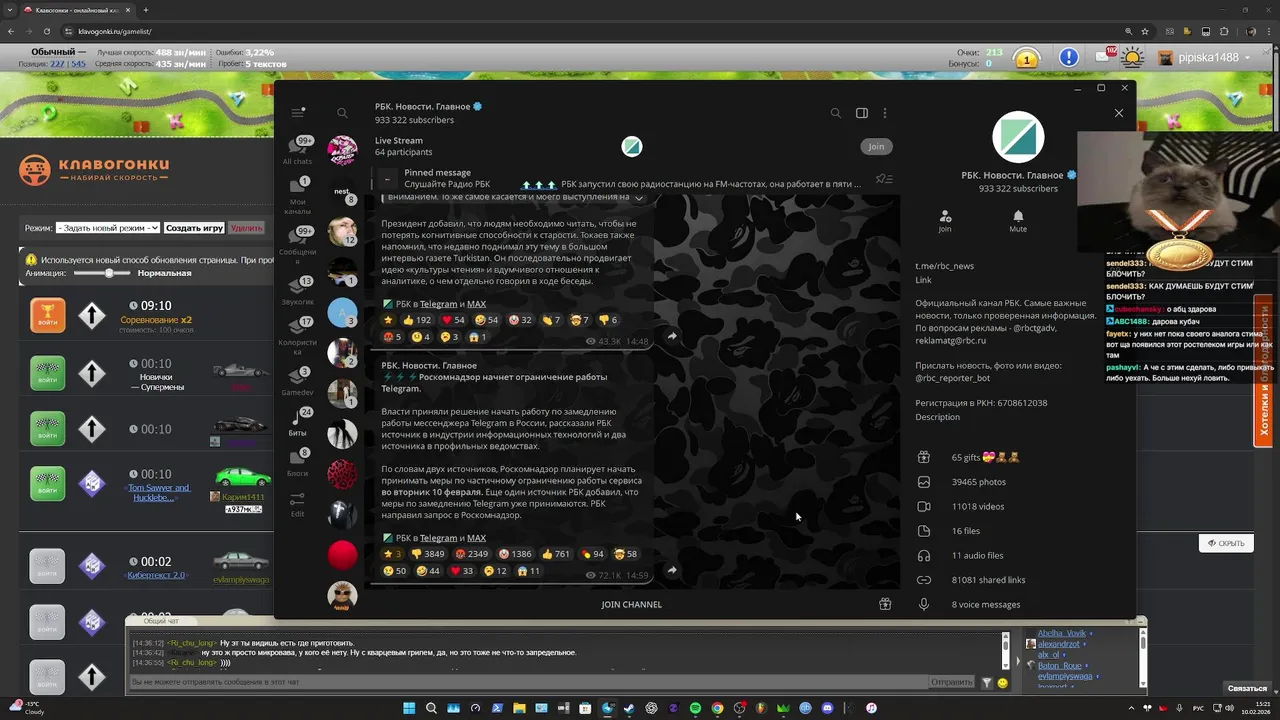Open Биты chat folder
Viewport: 1280px width, 720px height.
point(297,422)
